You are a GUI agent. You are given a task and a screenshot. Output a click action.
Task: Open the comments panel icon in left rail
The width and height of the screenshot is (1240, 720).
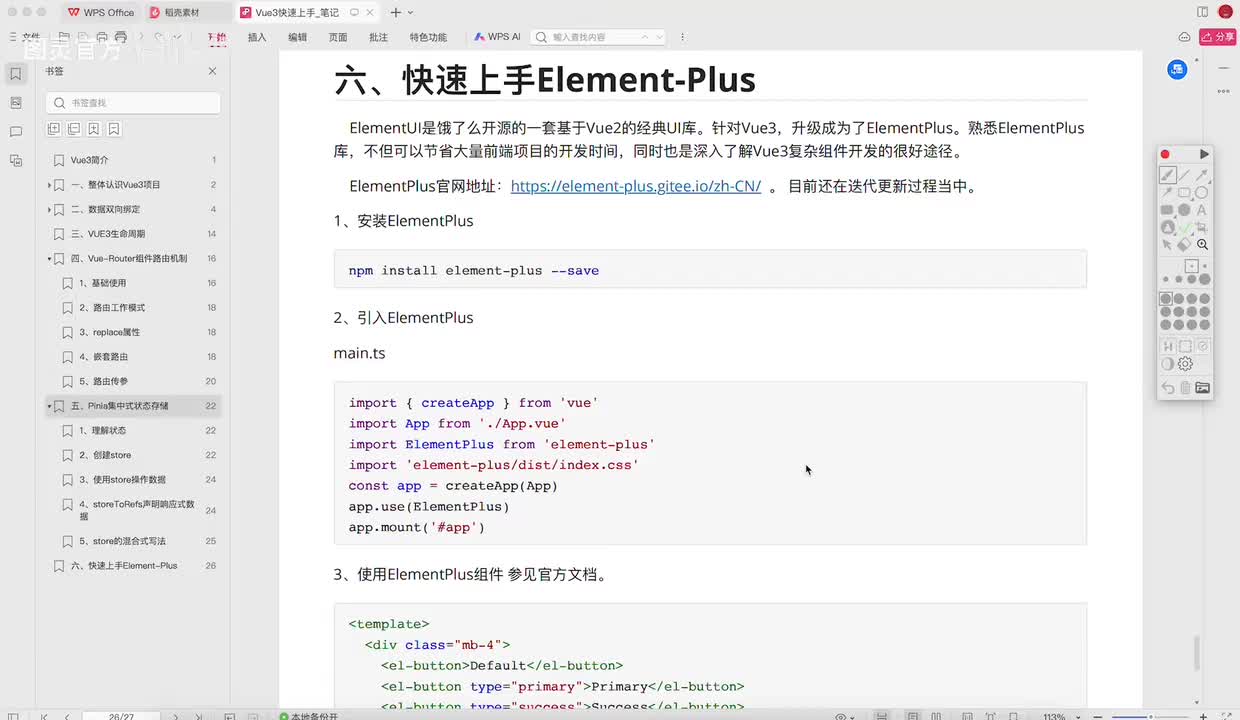[15, 132]
